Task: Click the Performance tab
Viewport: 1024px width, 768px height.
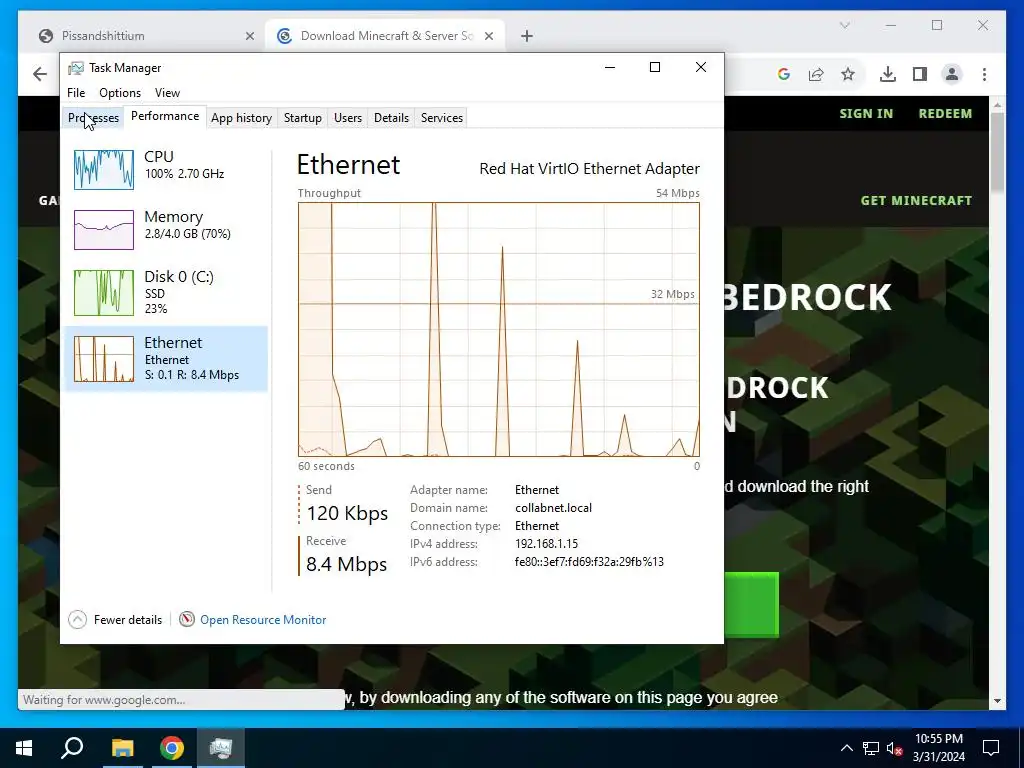Action: [x=165, y=116]
